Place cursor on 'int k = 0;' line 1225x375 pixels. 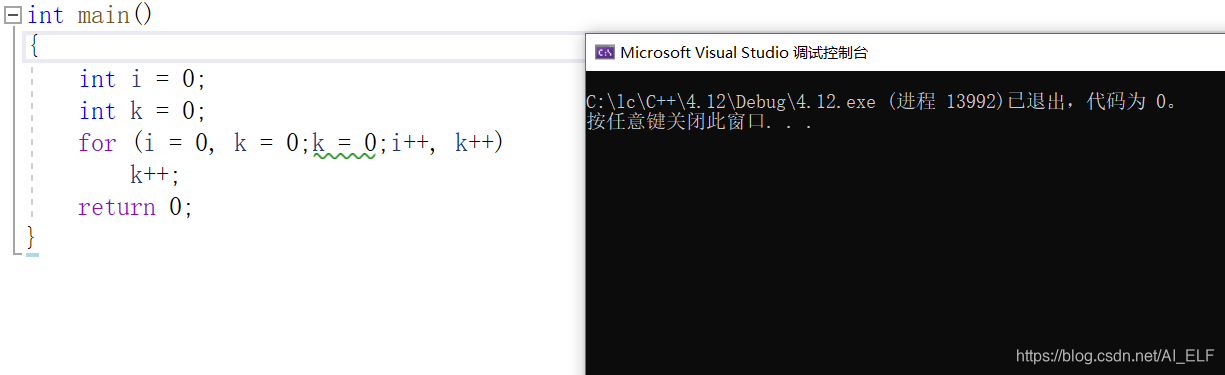(x=142, y=111)
